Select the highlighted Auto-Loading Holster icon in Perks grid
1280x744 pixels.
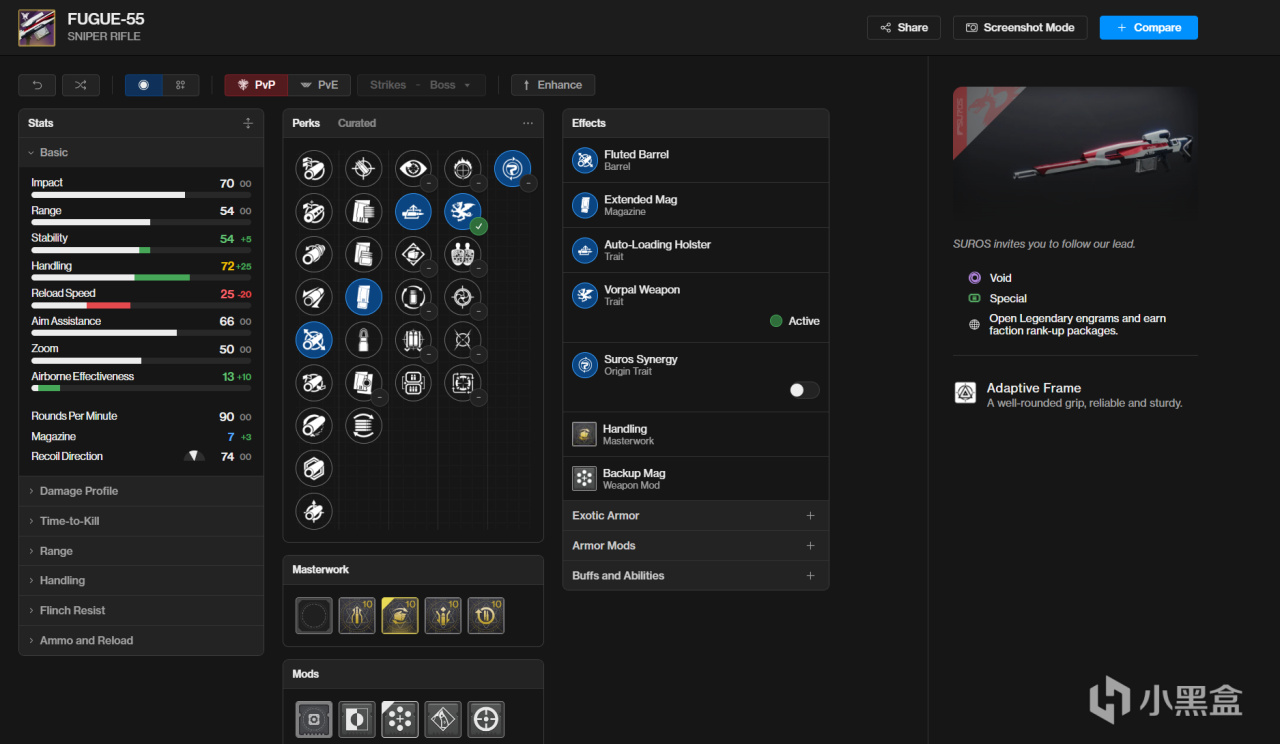(x=413, y=211)
